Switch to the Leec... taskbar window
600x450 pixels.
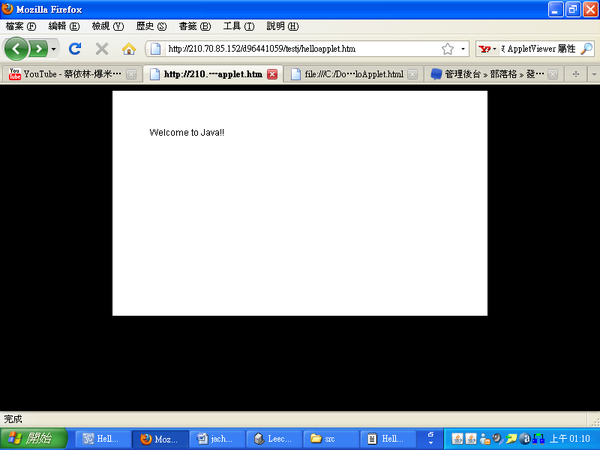pyautogui.click(x=274, y=439)
